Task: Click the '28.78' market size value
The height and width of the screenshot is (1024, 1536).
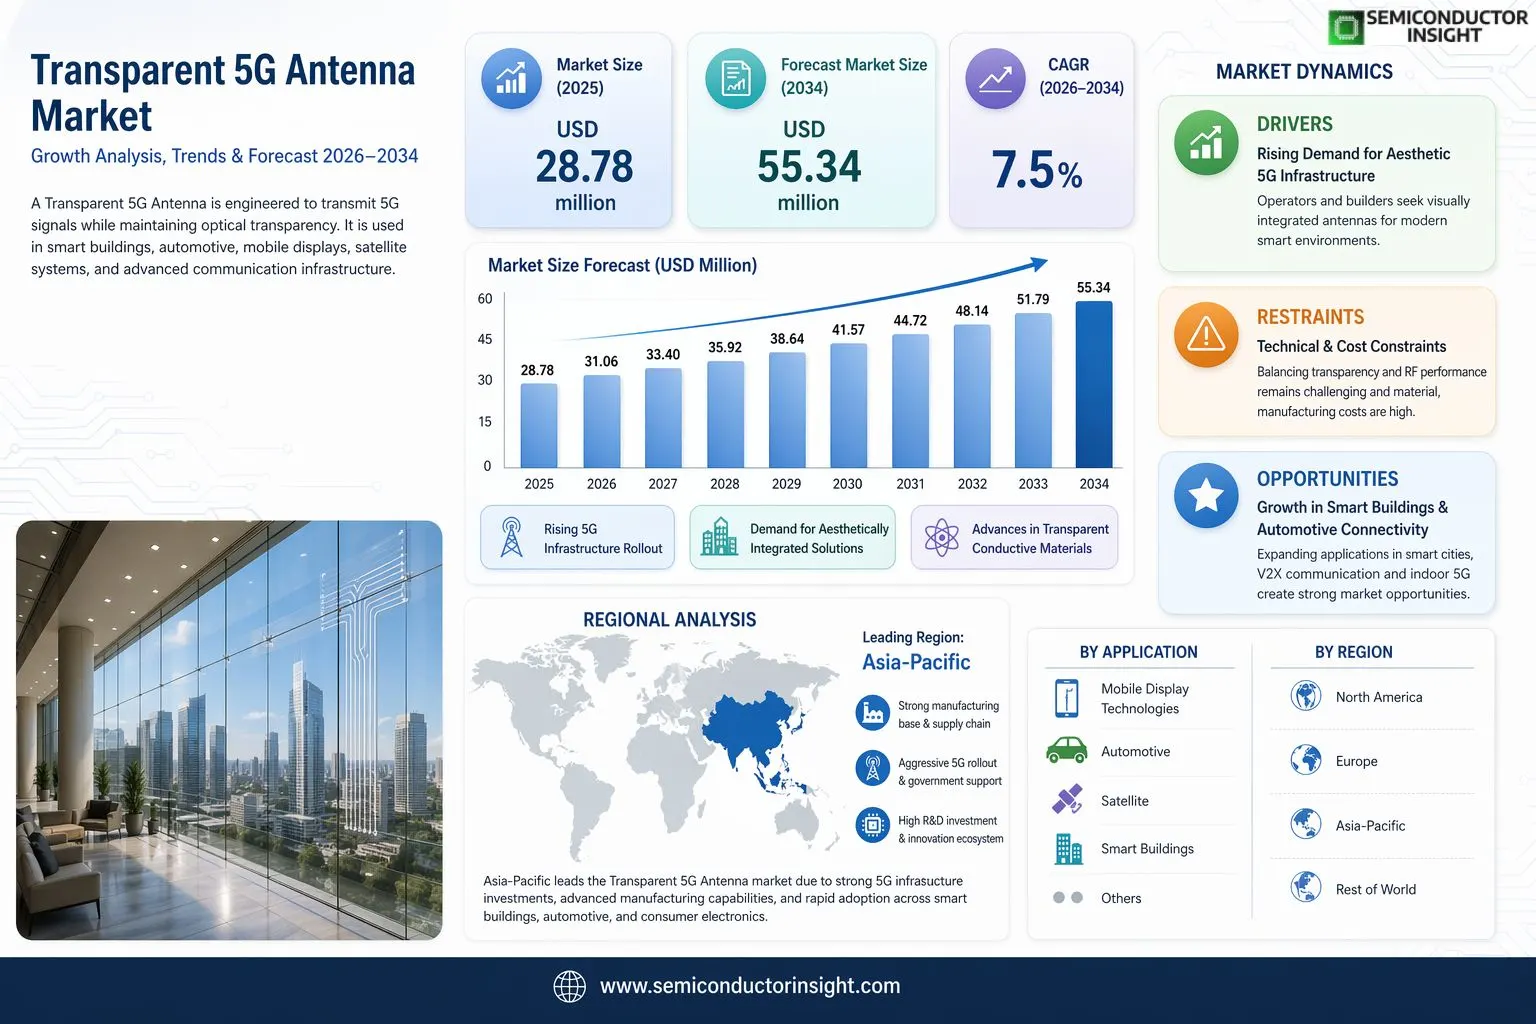Action: click(x=584, y=166)
